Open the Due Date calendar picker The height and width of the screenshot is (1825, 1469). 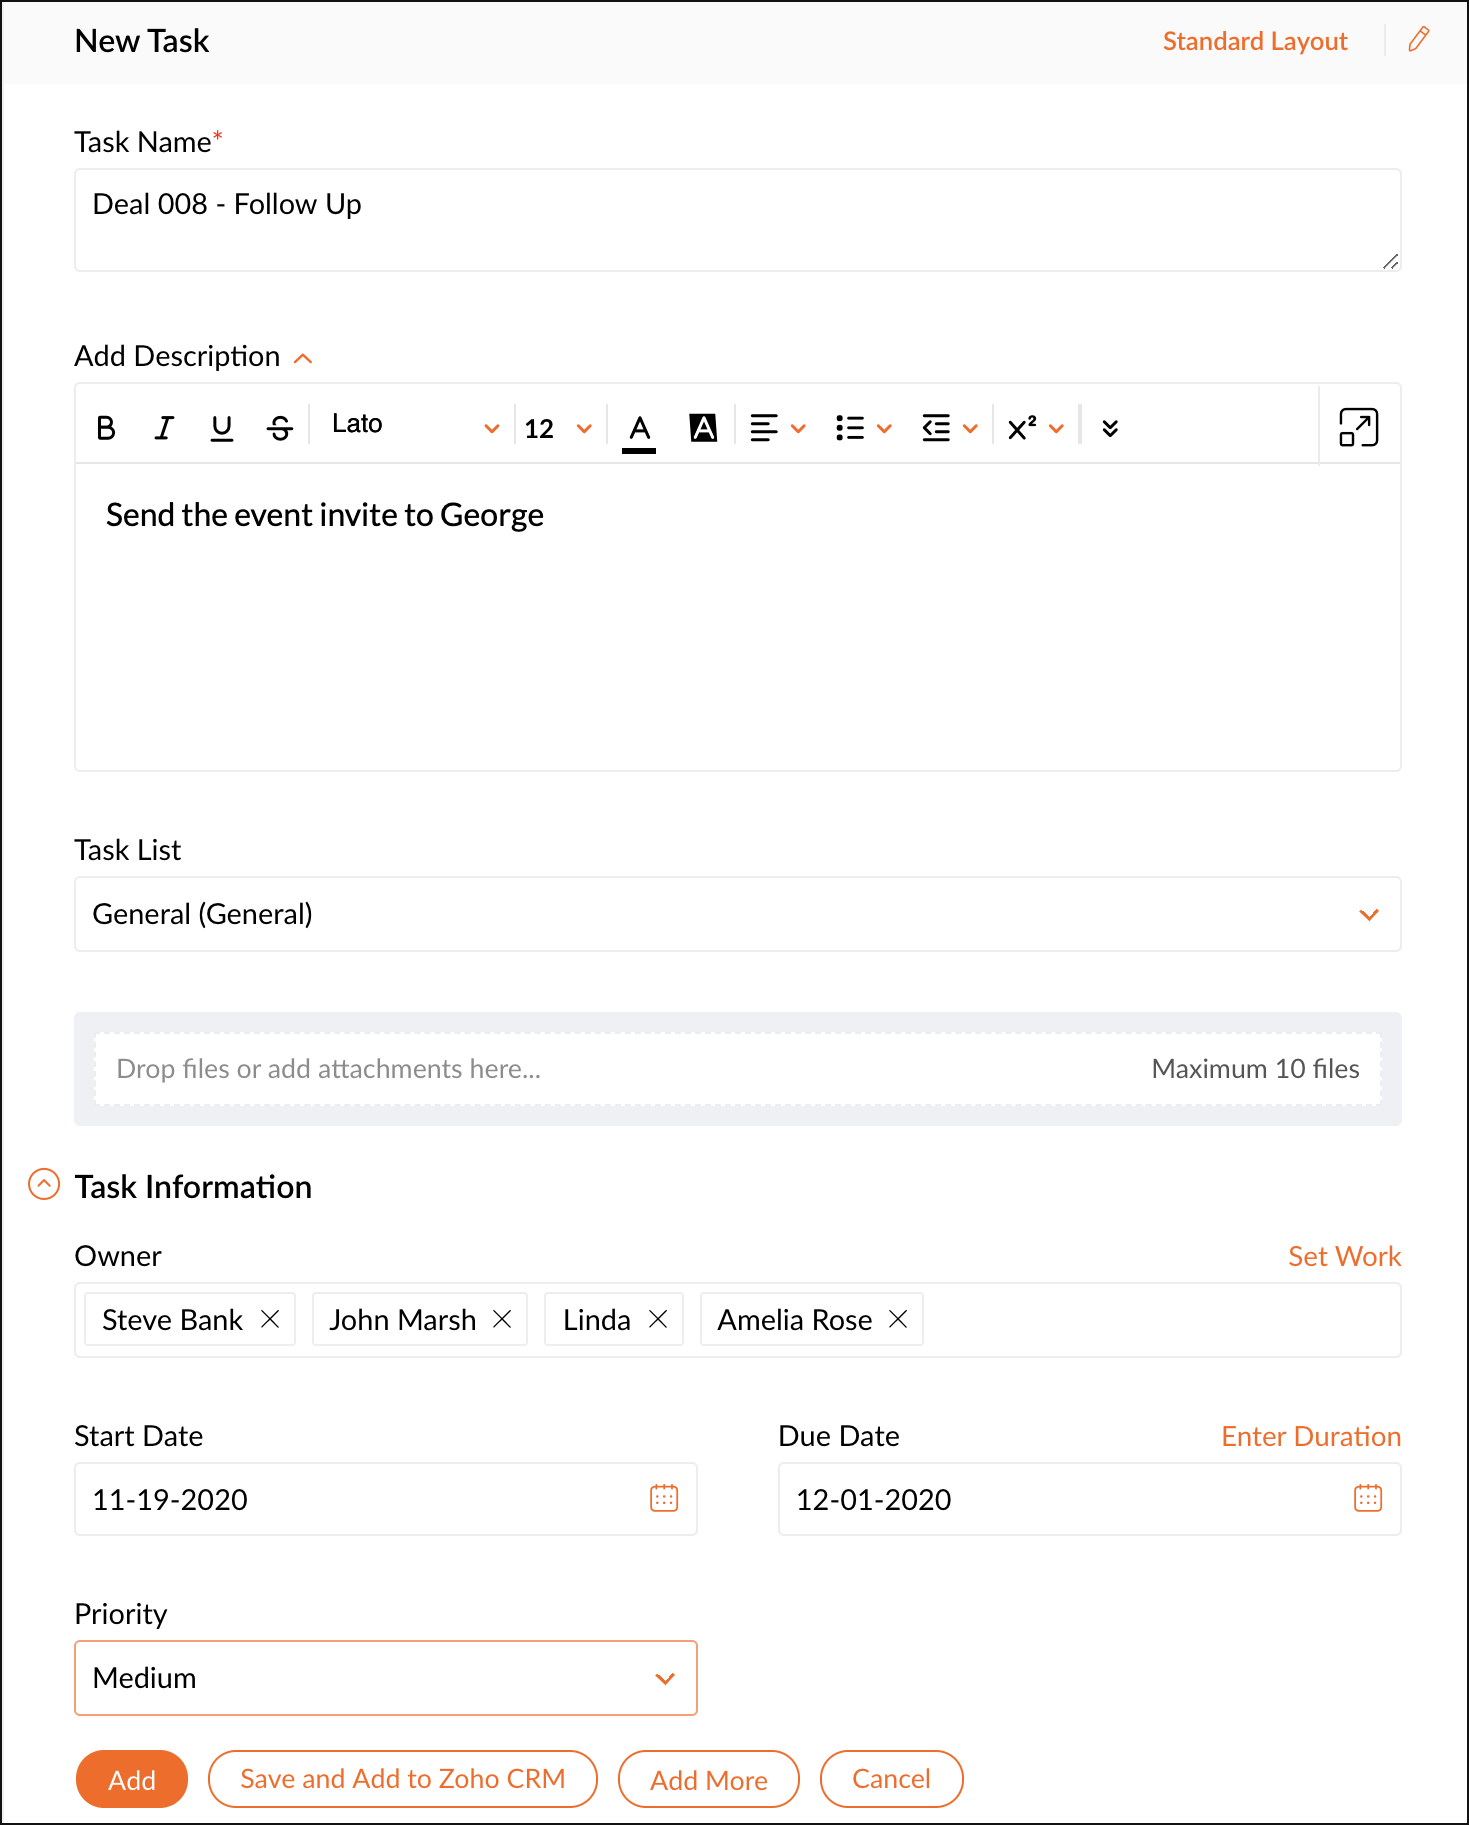pyautogui.click(x=1367, y=1498)
